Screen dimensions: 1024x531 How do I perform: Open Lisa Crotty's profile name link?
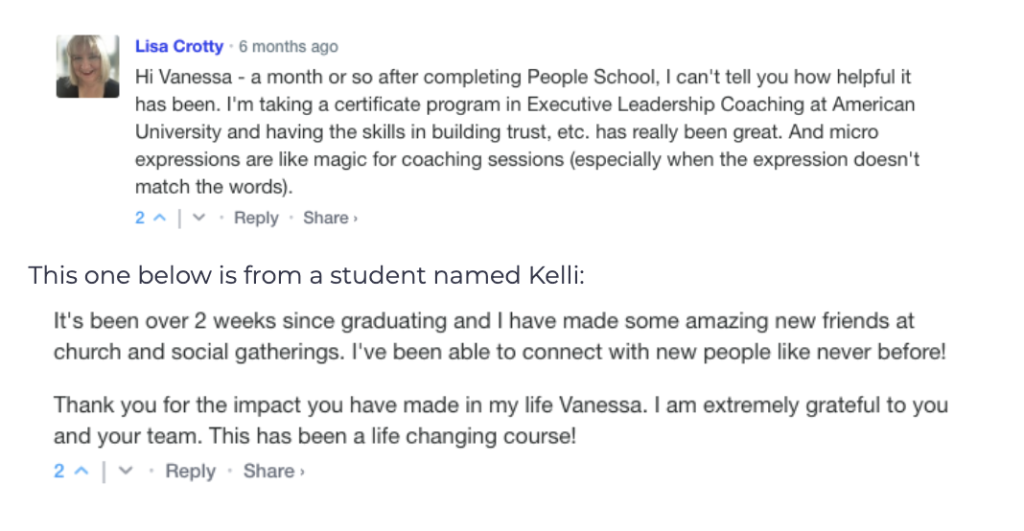point(179,47)
